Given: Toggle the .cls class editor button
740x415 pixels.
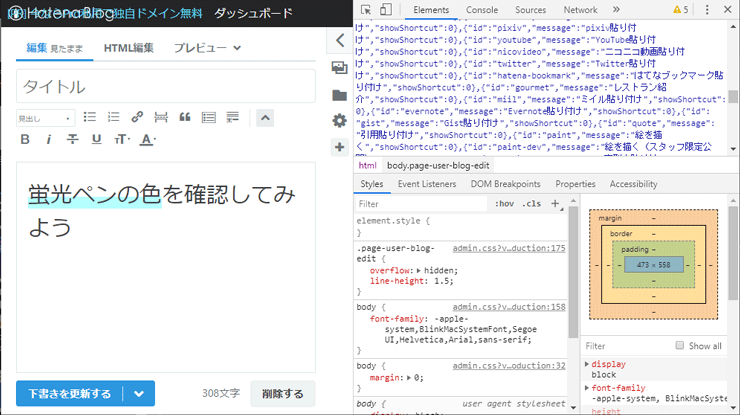Looking at the screenshot, I should pos(531,204).
